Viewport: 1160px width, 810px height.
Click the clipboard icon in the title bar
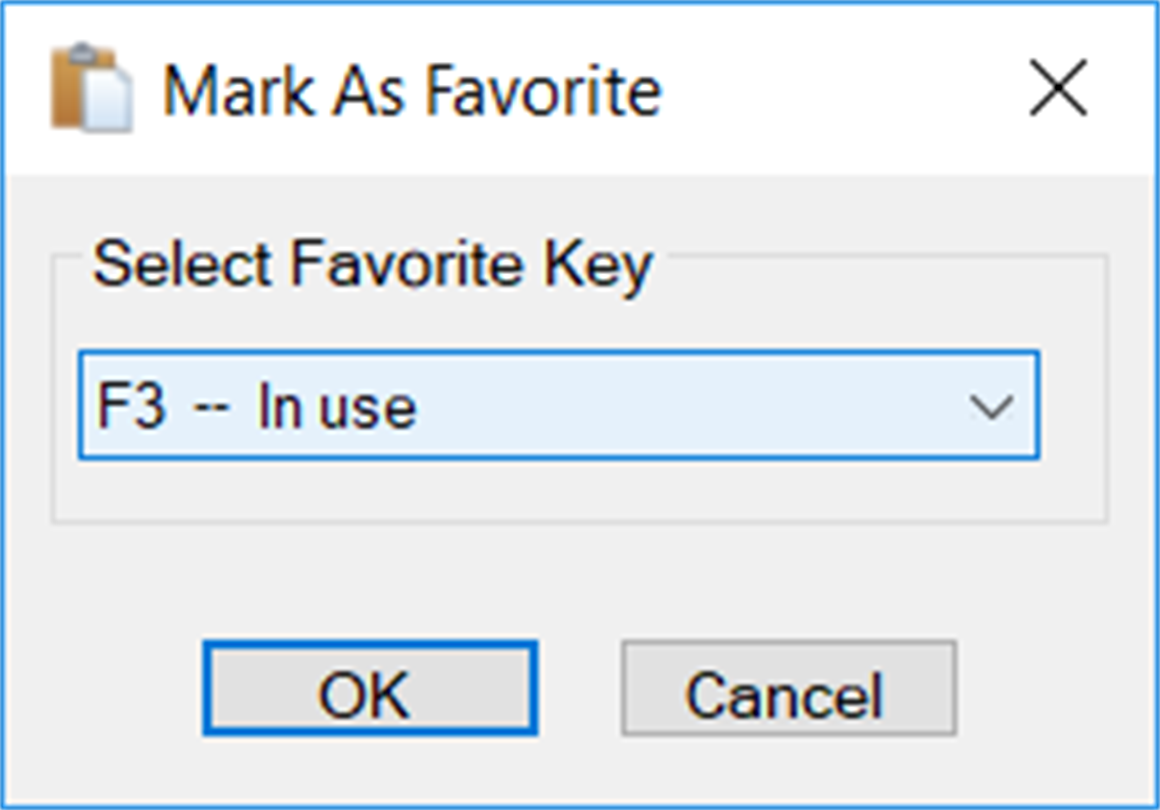tap(90, 89)
